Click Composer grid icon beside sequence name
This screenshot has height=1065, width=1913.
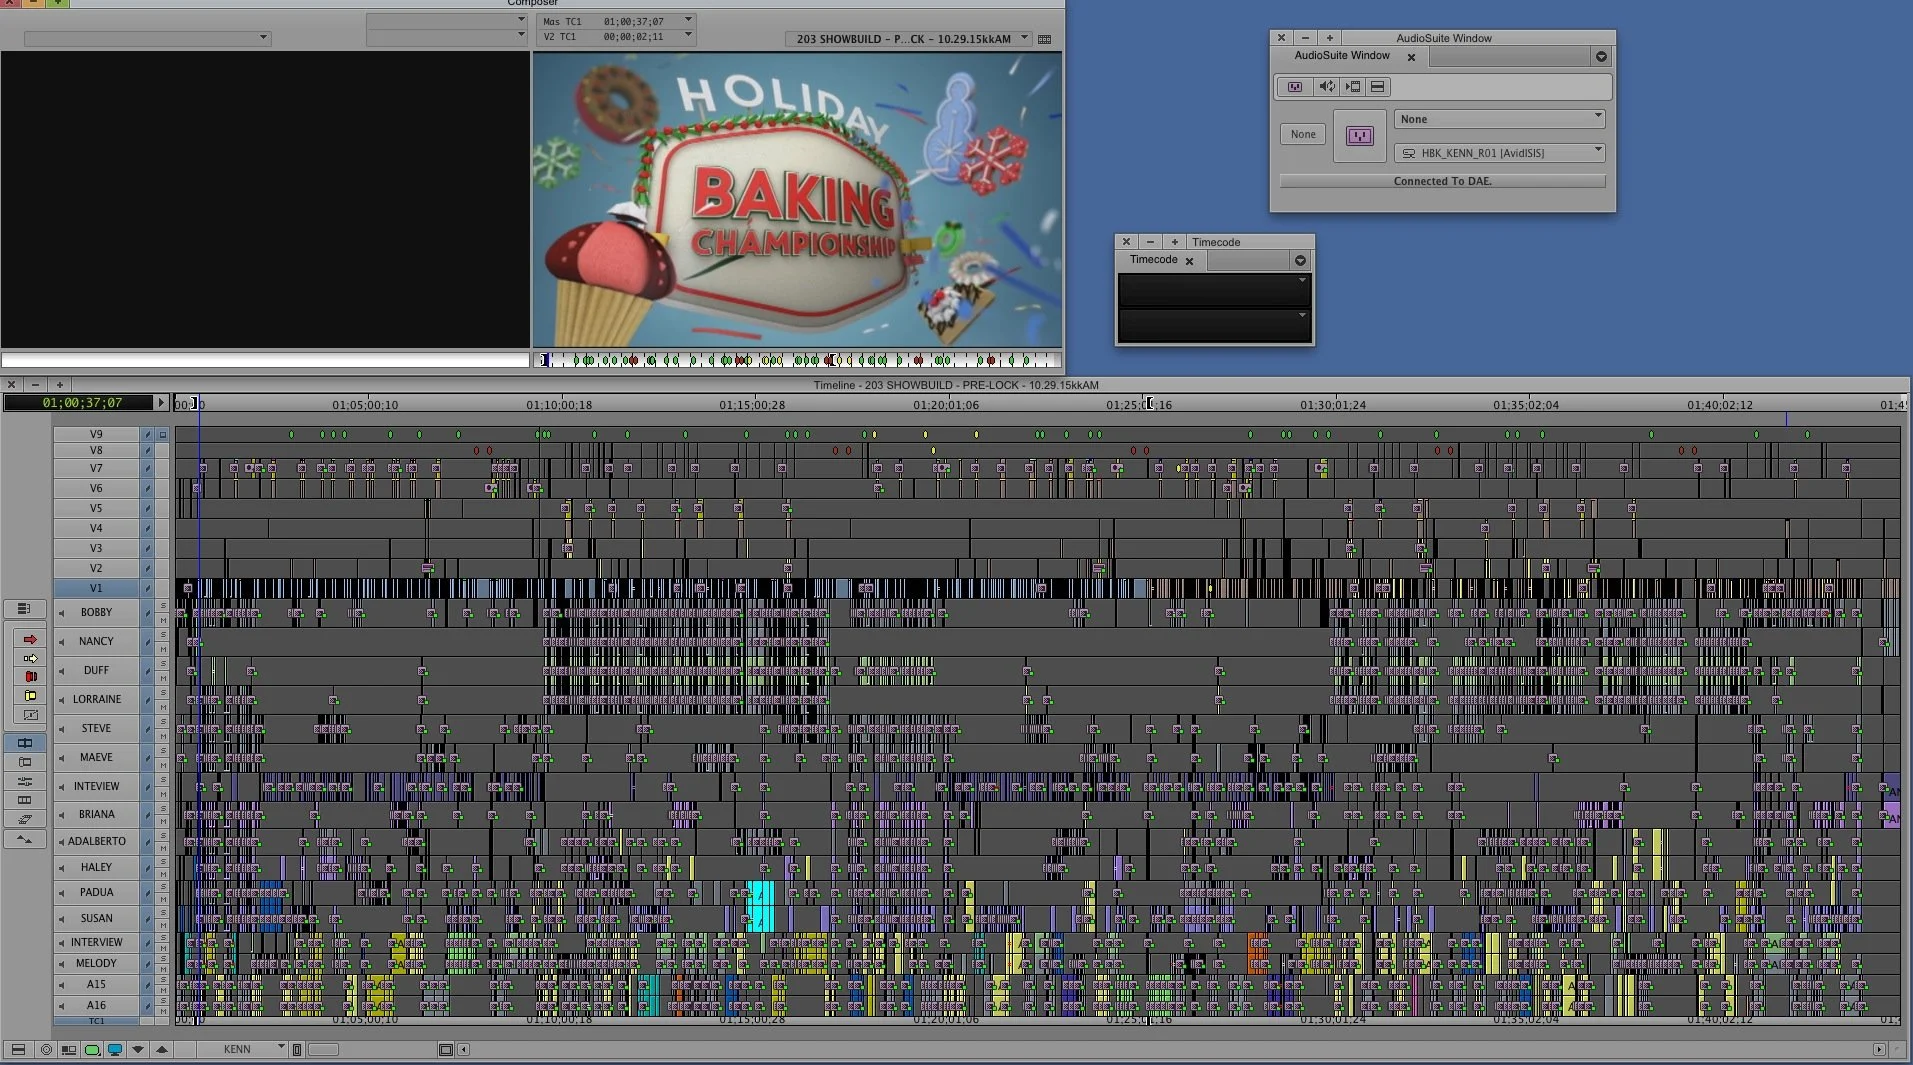coord(1045,39)
